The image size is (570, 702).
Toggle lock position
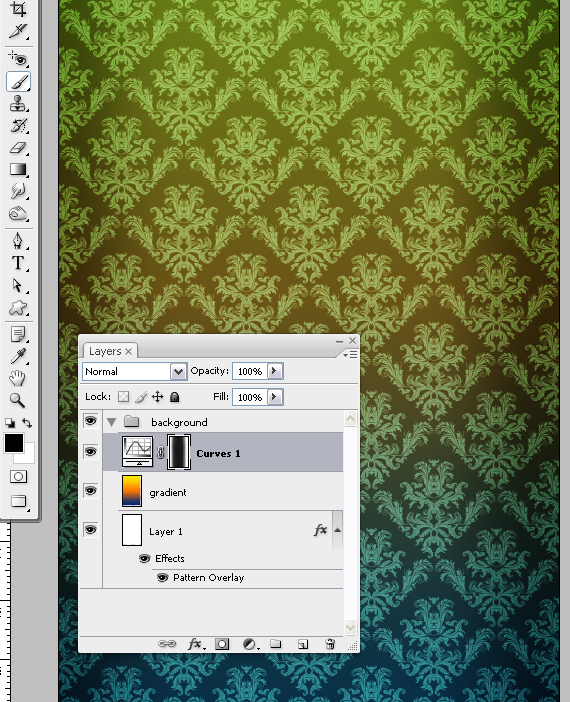coord(158,397)
